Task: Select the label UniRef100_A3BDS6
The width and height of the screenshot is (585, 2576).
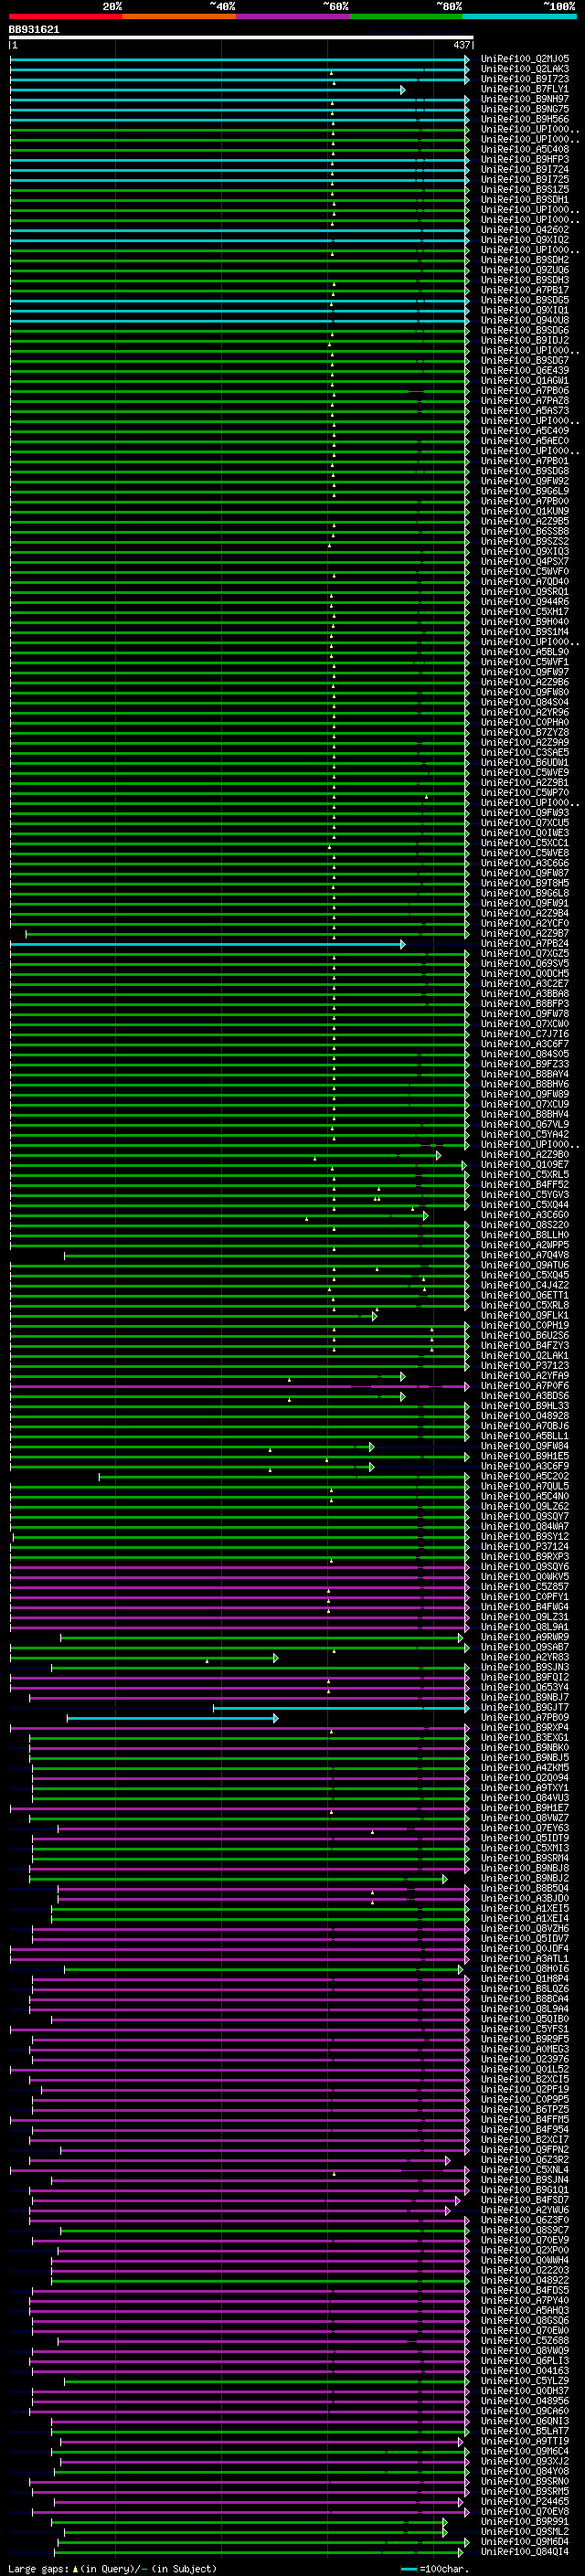Action: 525,1396
